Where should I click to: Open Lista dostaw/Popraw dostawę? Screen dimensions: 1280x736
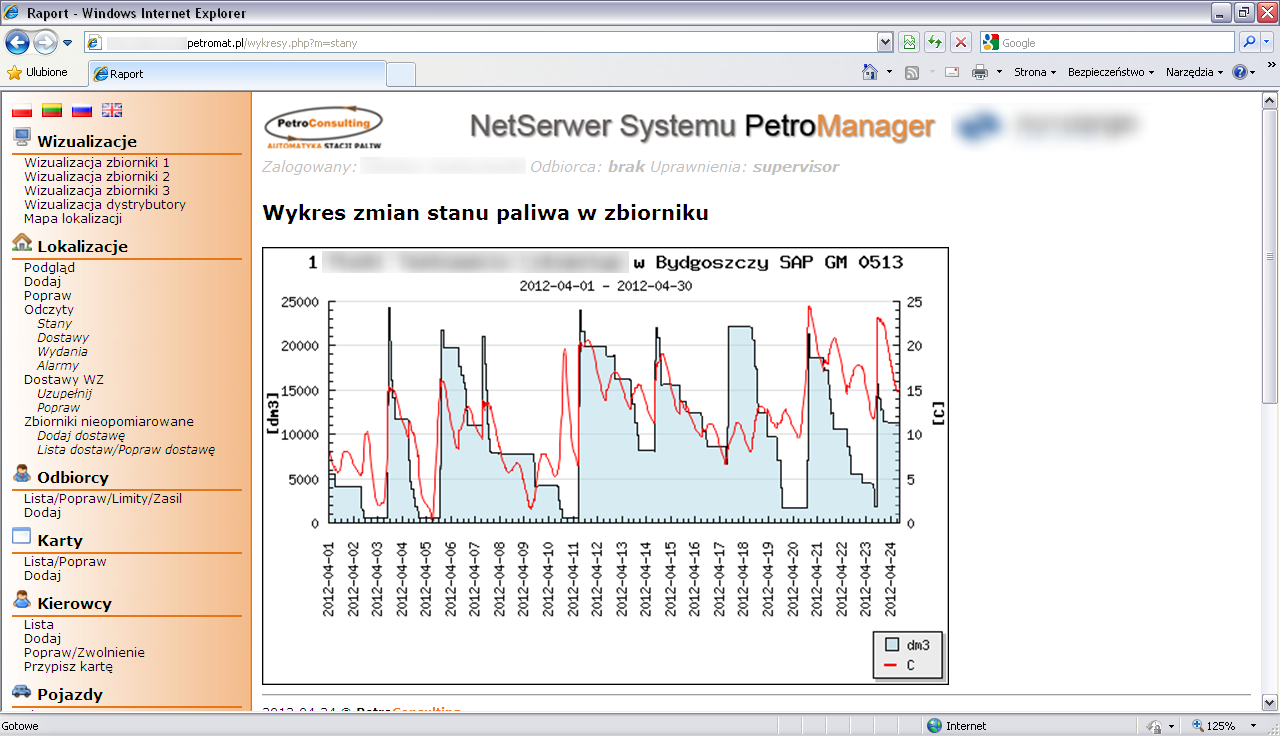126,450
